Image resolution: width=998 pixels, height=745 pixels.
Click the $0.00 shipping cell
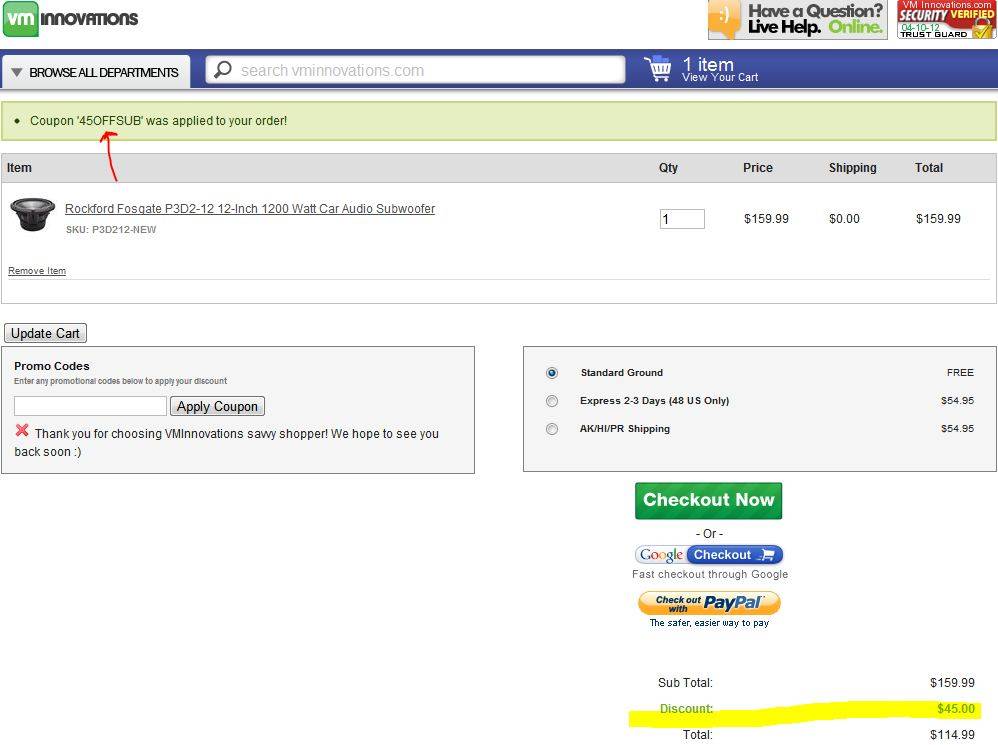pyautogui.click(x=844, y=219)
